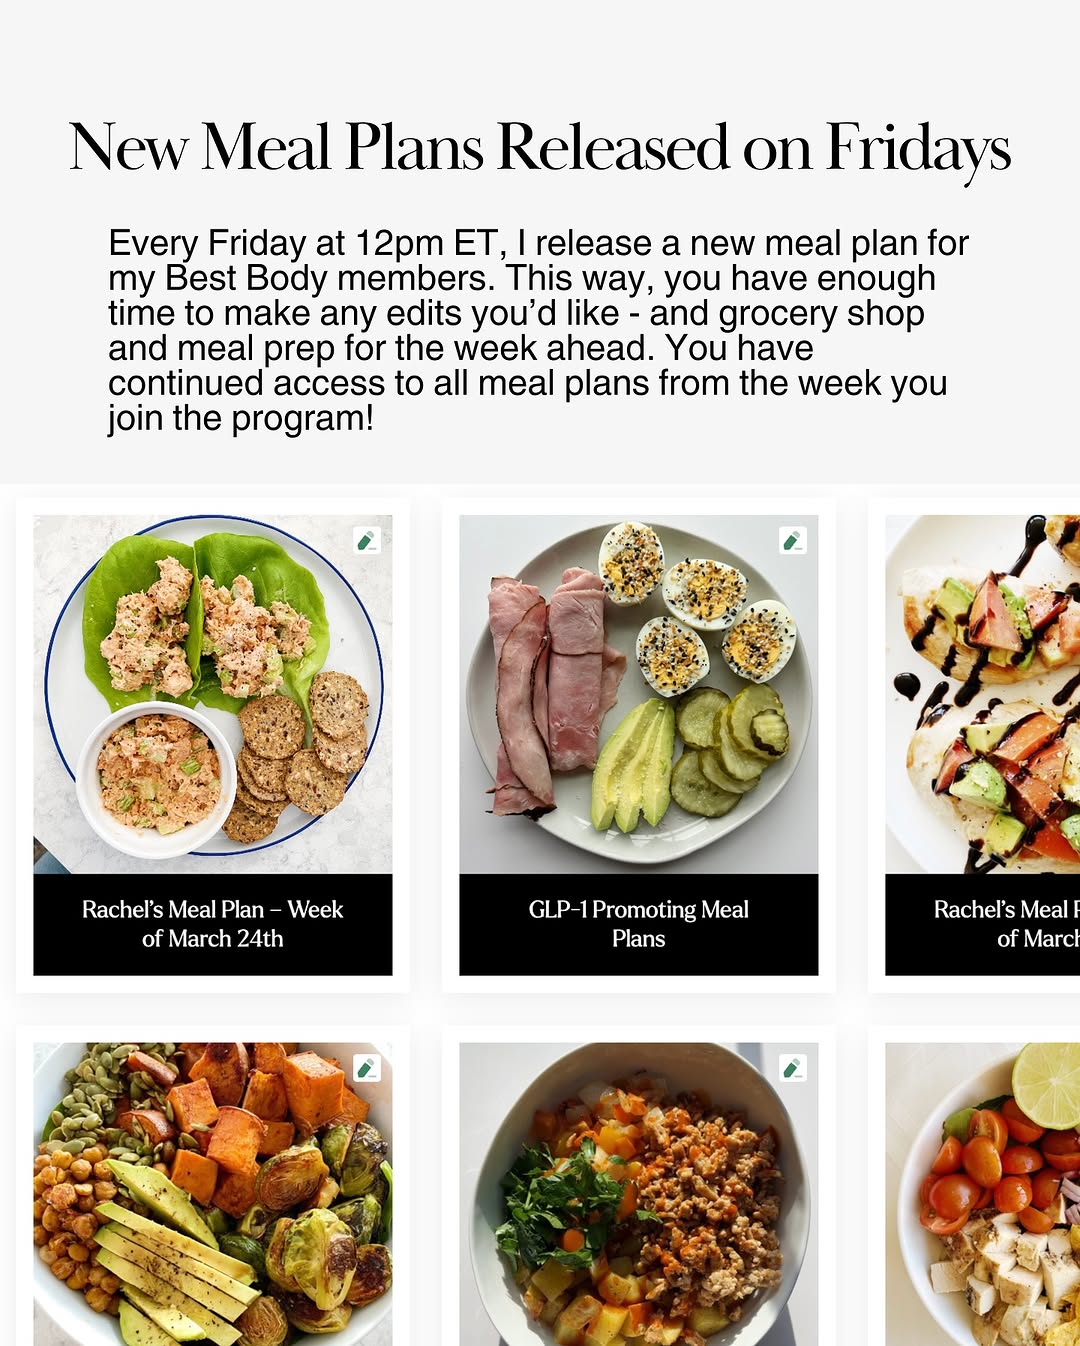
Task: Open the ham, eggs and avocado plate photo
Action: pyautogui.click(x=639, y=694)
